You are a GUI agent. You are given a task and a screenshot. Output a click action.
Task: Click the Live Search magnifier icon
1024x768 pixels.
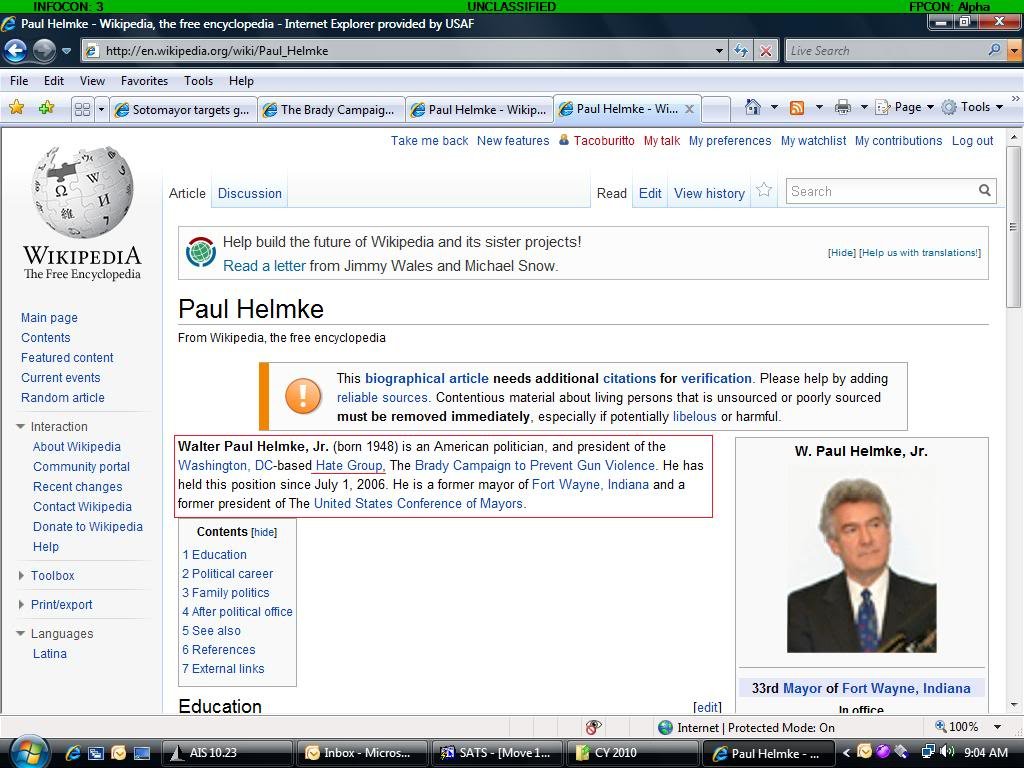995,50
